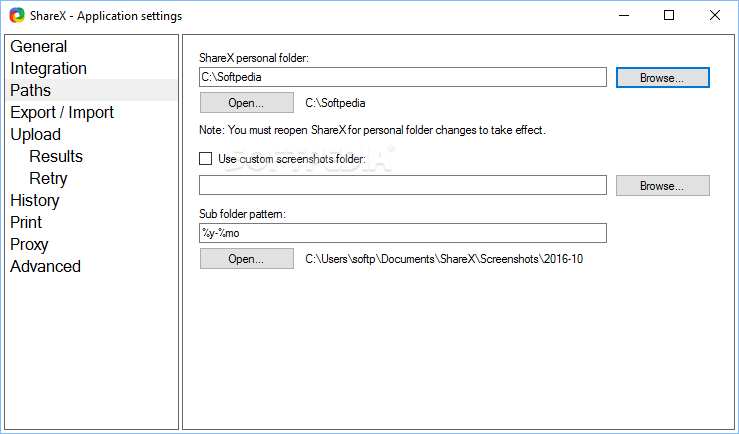The height and width of the screenshot is (434, 739).
Task: Click the ShareX personal folder path field
Action: [x=403, y=77]
